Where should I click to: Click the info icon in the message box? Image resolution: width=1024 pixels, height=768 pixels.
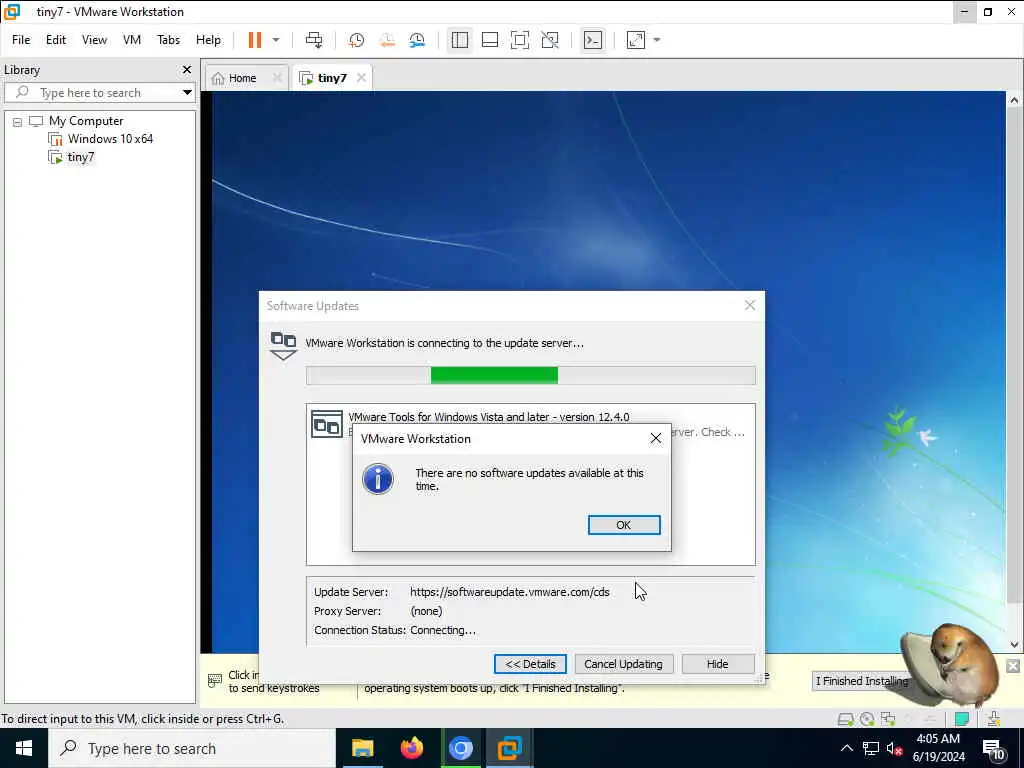(378, 479)
